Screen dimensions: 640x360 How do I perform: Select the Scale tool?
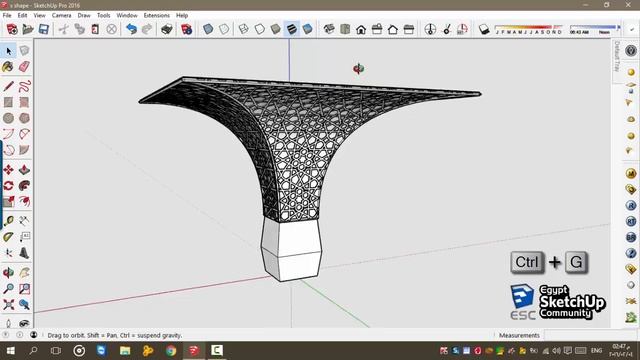point(8,201)
